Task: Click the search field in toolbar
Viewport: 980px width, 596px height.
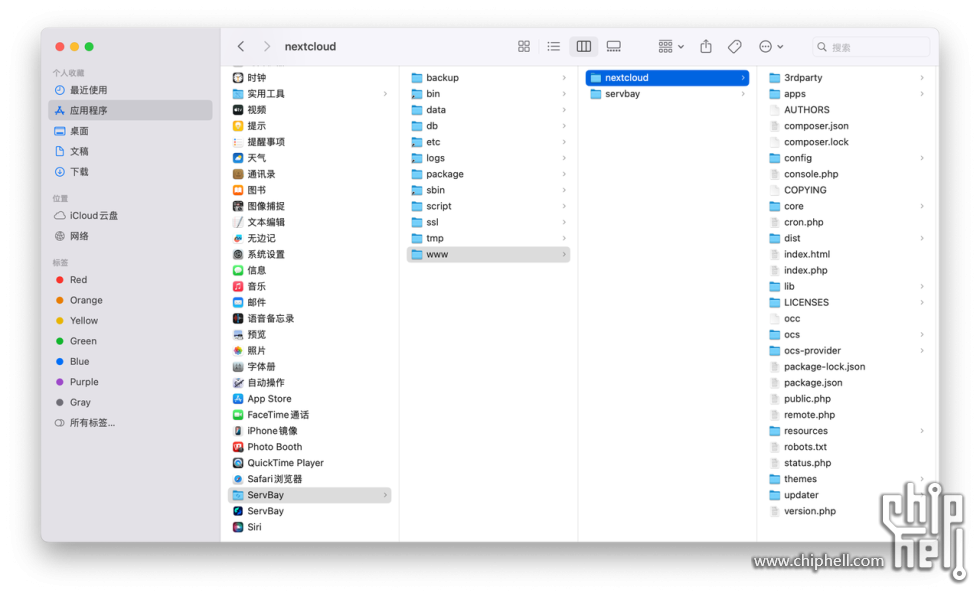Action: pyautogui.click(x=871, y=47)
